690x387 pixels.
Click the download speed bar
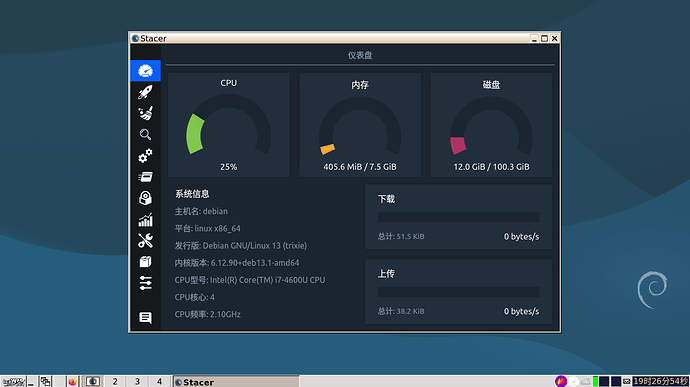point(459,217)
